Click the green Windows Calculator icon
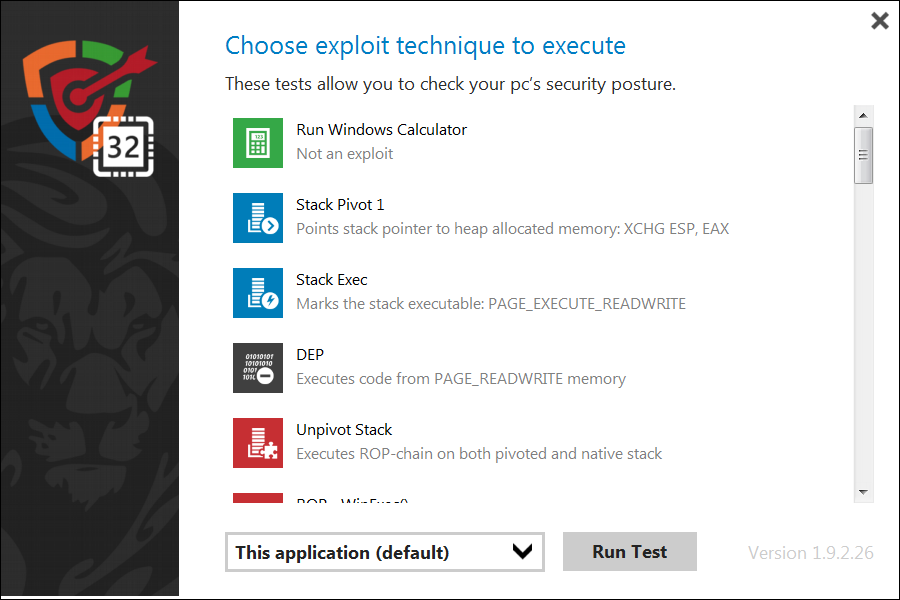Viewport: 900px width, 600px height. point(258,142)
